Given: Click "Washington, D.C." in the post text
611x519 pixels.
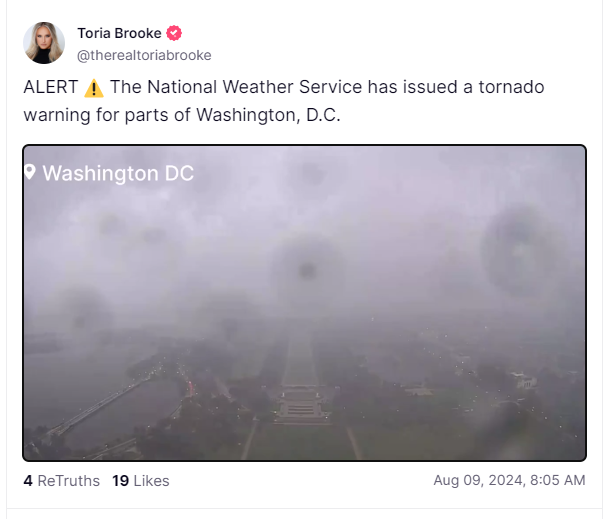Looking at the screenshot, I should (x=268, y=115).
